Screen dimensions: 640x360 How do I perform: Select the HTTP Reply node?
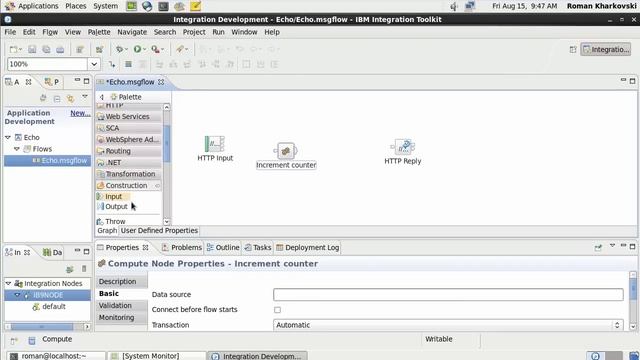(402, 152)
